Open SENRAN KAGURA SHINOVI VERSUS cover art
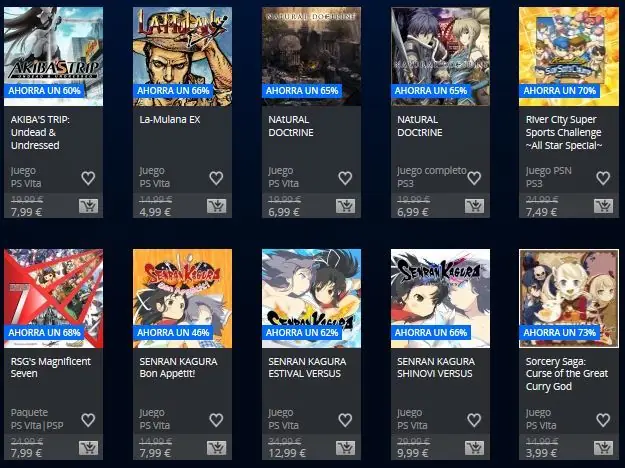This screenshot has width=625, height=468. 440,298
